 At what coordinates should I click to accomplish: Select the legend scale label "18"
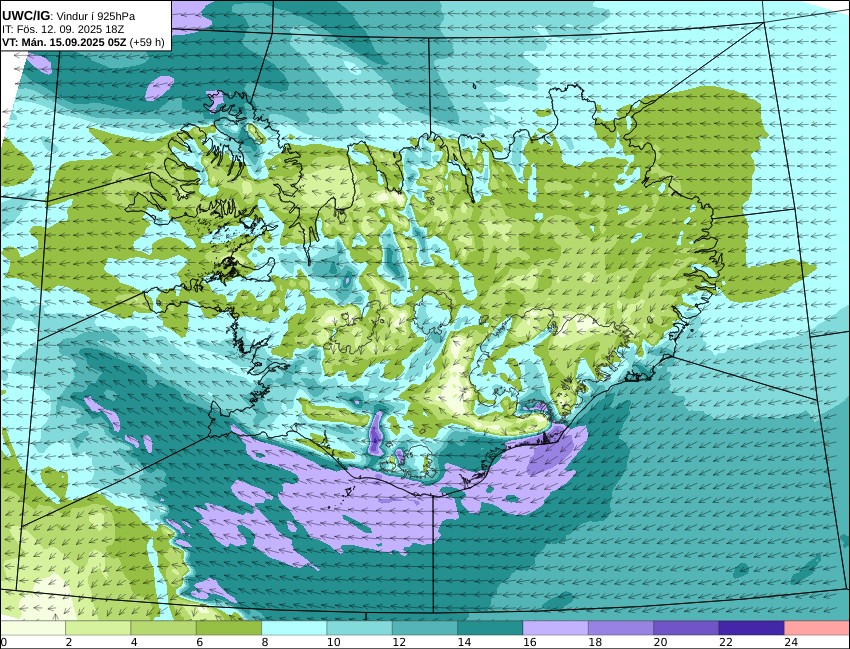595,642
